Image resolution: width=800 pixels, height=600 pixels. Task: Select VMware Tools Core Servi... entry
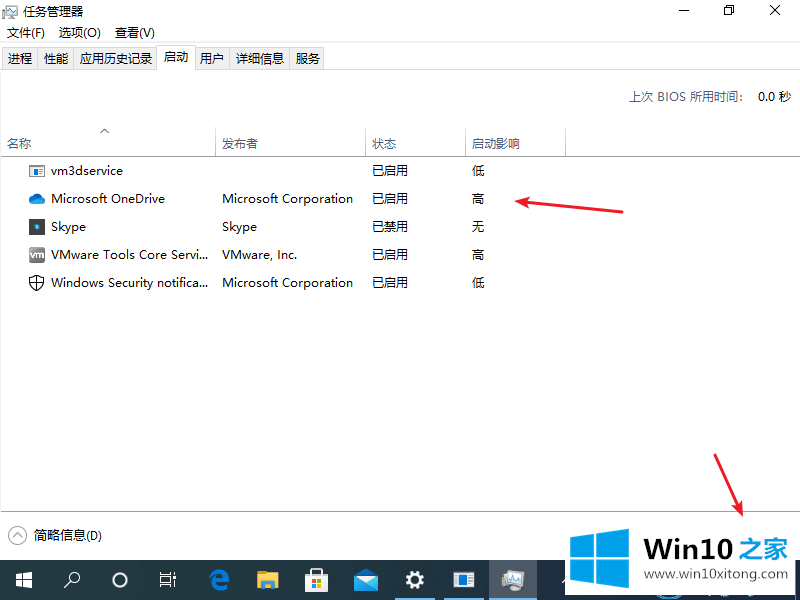(x=130, y=255)
